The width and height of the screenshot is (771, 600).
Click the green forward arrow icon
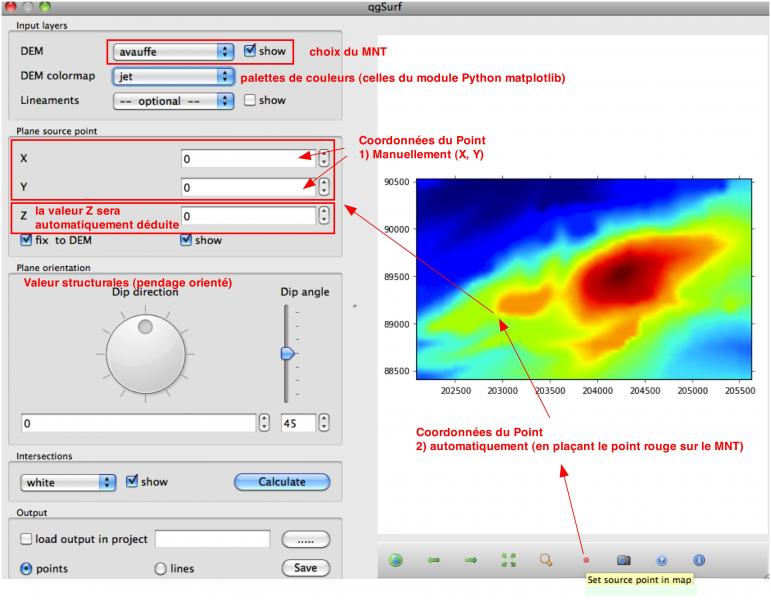(471, 560)
